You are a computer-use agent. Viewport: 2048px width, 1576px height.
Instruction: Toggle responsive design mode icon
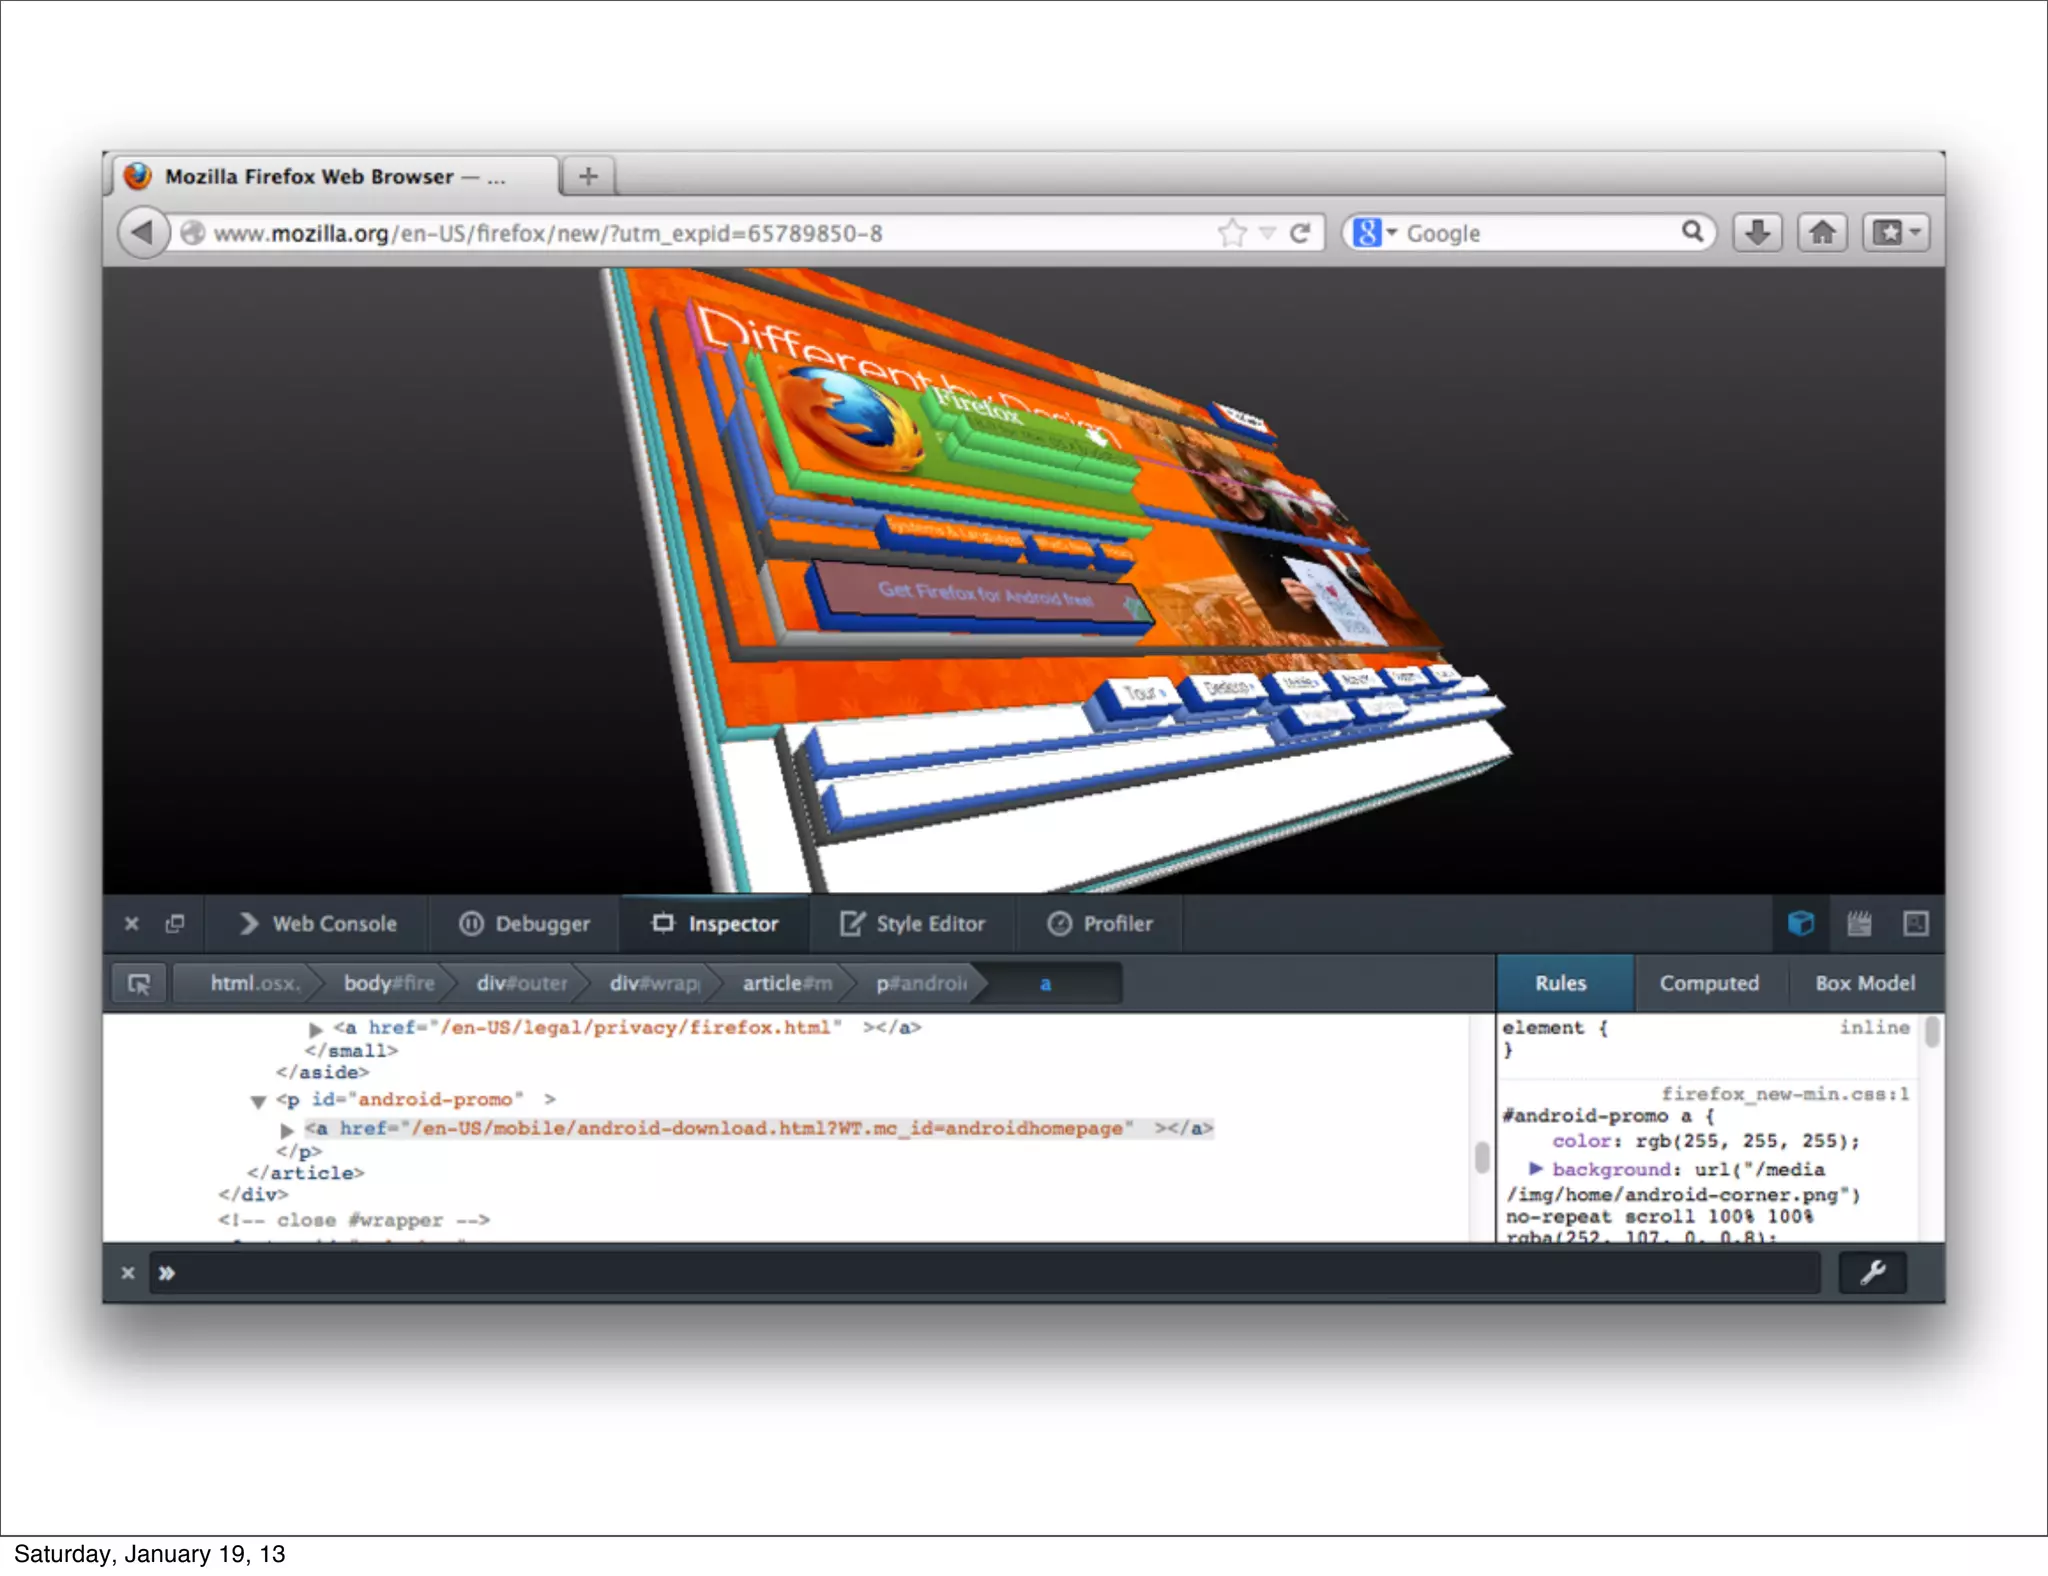(x=1915, y=923)
